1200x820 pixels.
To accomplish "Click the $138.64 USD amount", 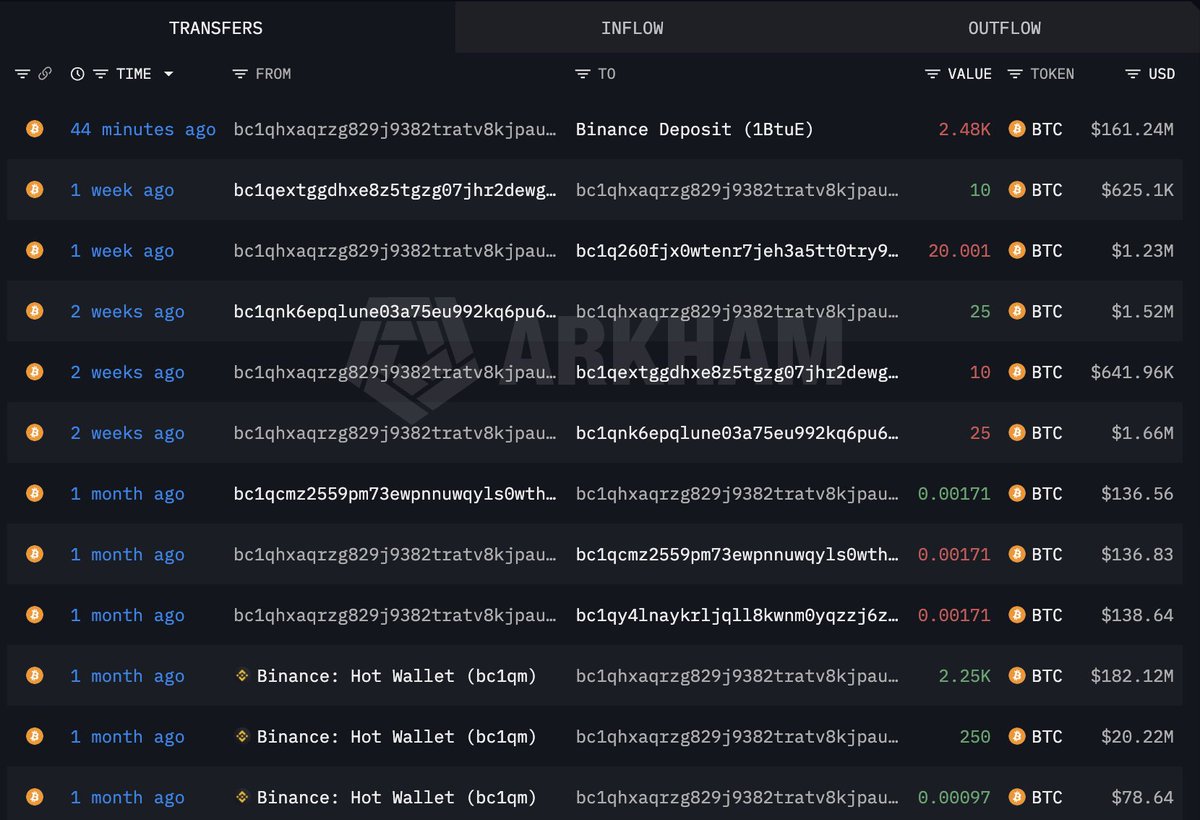I will (1138, 616).
